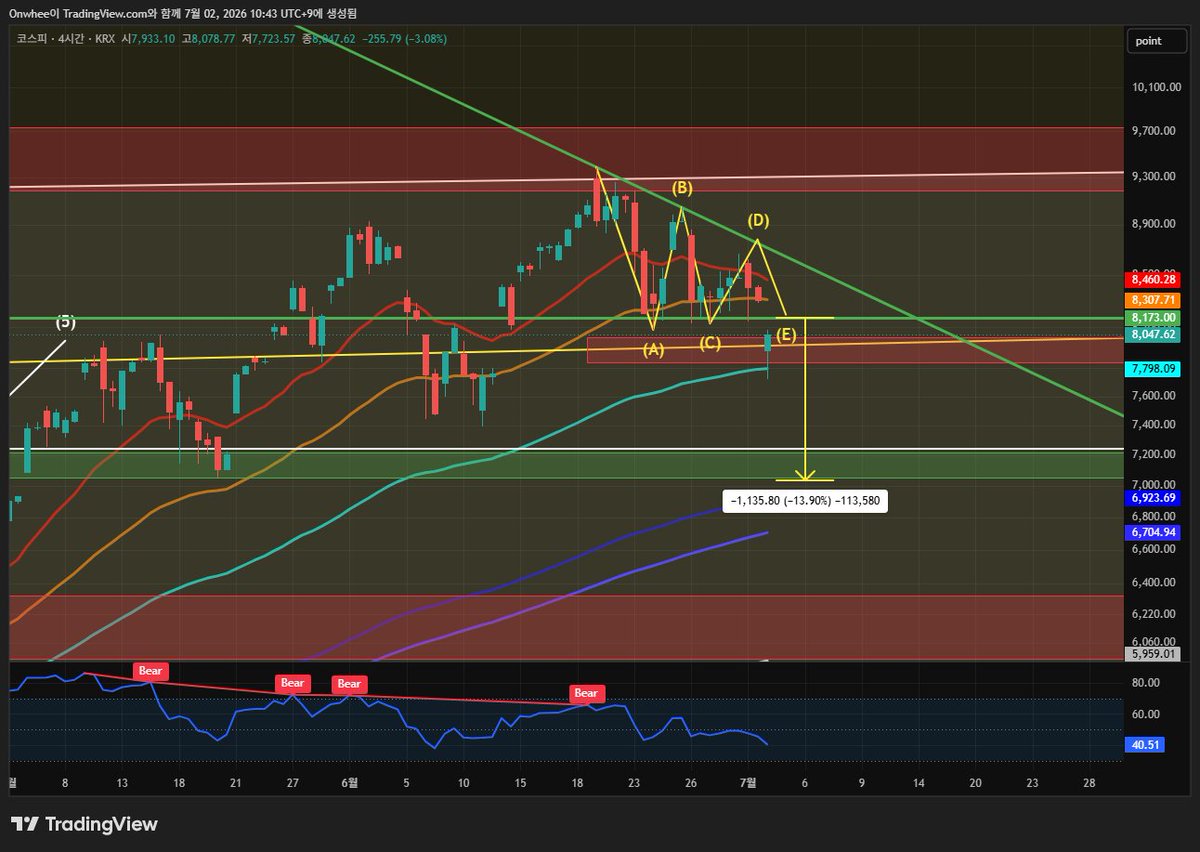Select the (E) wave label
Viewport: 1200px width, 852px height.
coord(786,335)
